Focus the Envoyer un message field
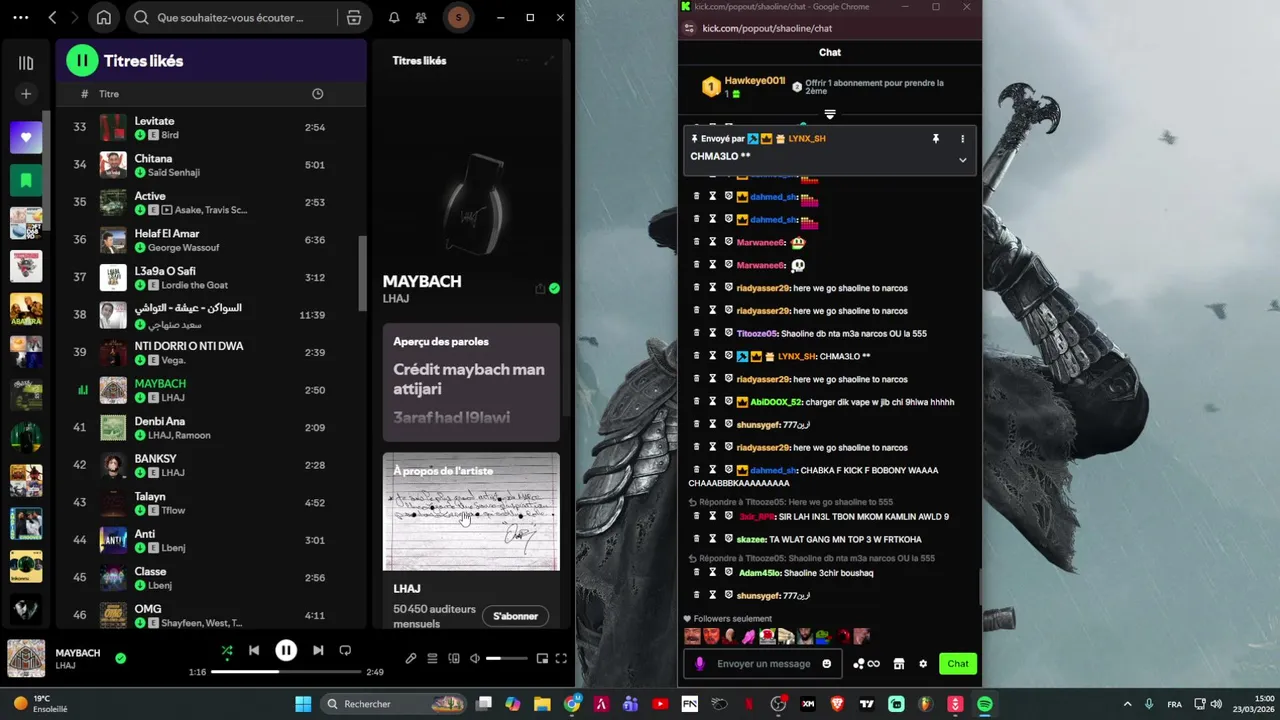1280x720 pixels. (763, 664)
